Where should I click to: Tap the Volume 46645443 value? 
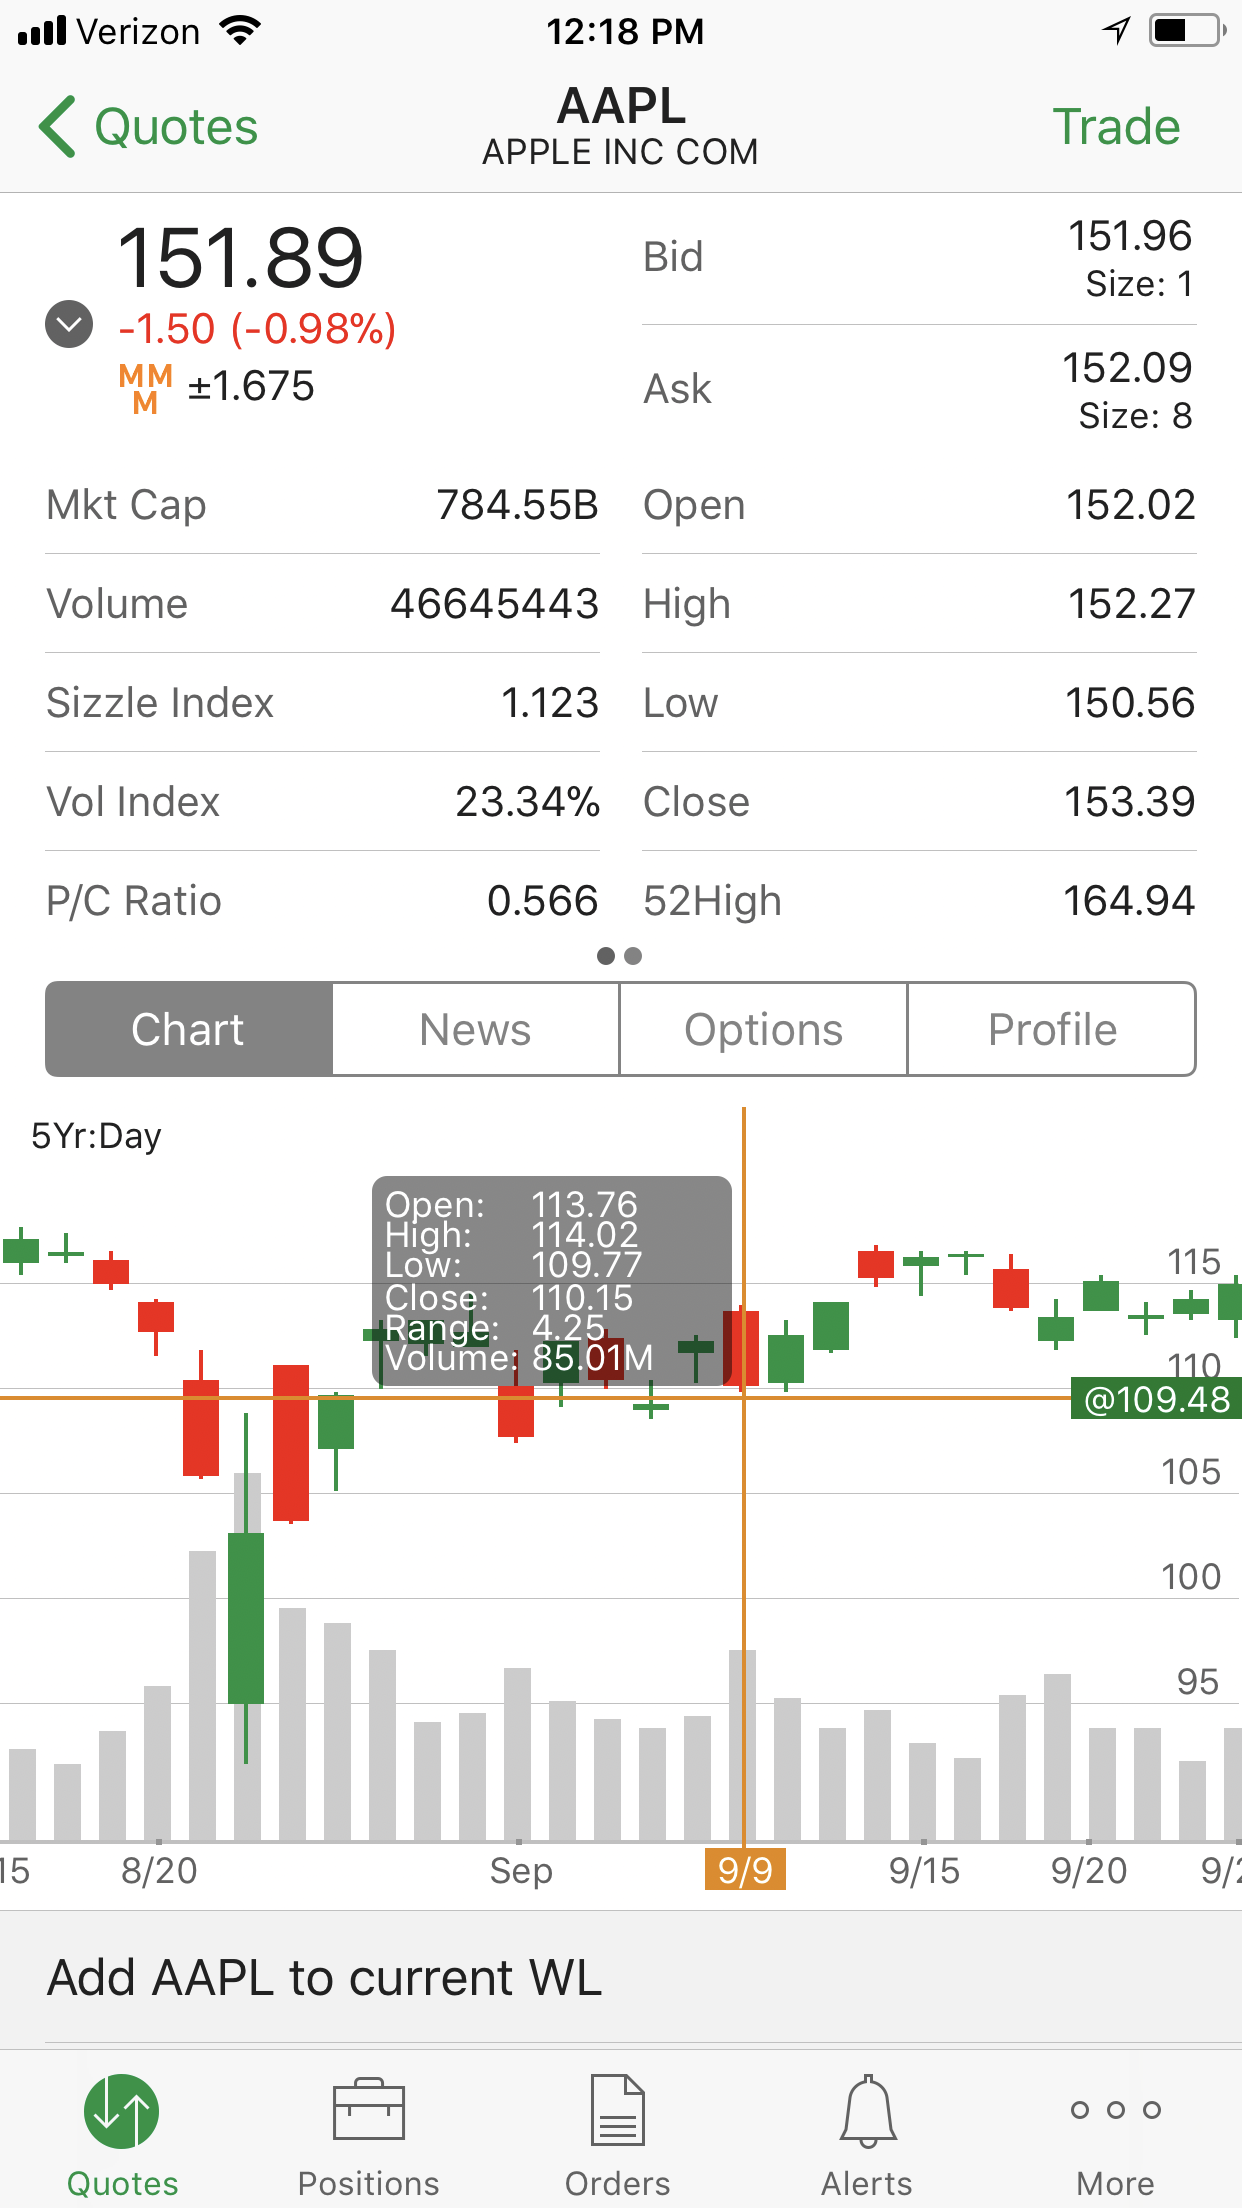pyautogui.click(x=494, y=604)
